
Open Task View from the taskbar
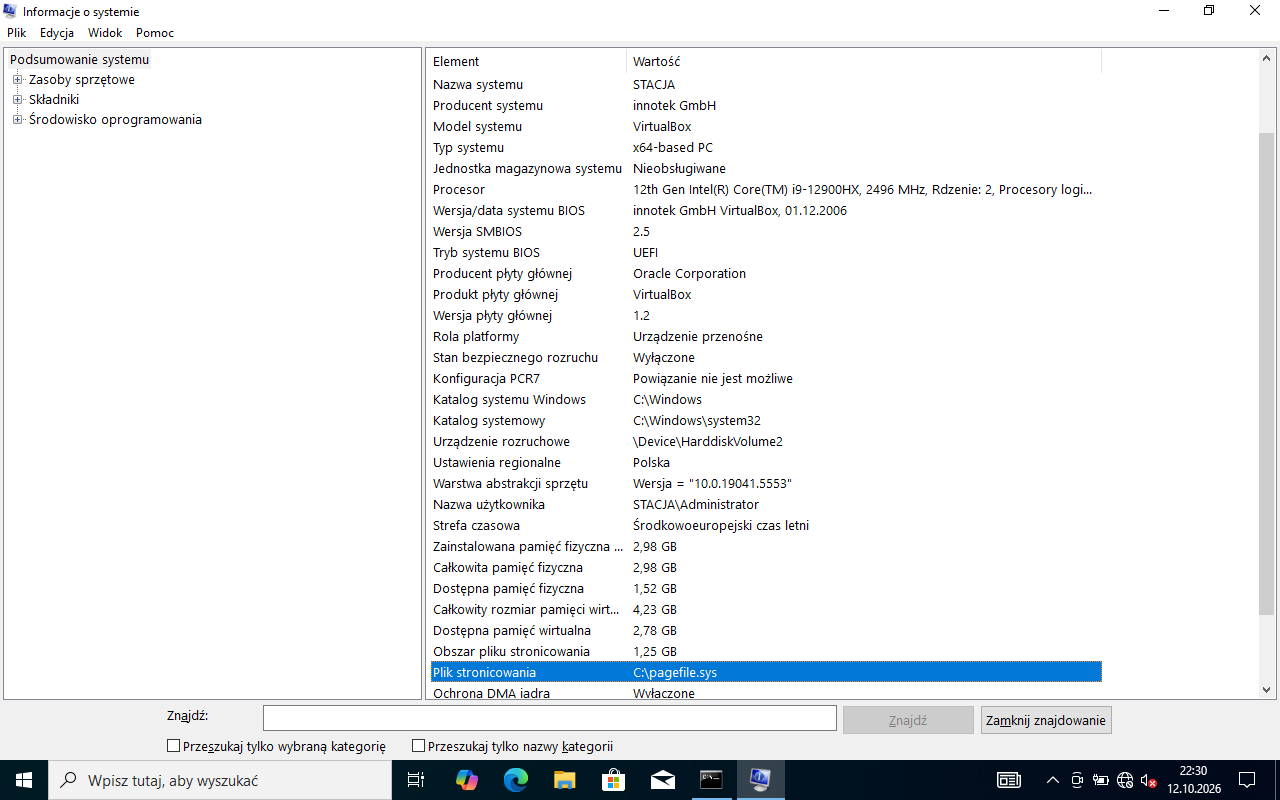pyautogui.click(x=415, y=780)
